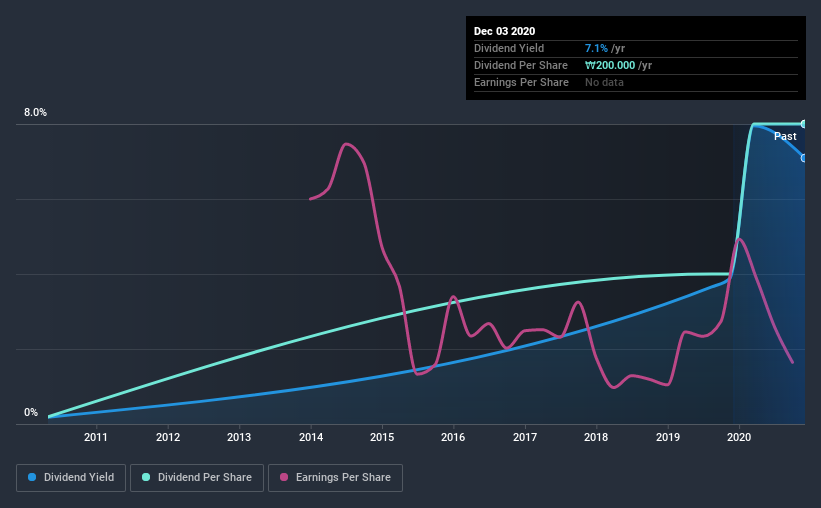Click the 7.1% Dividend Yield tooltip value

click(x=596, y=48)
